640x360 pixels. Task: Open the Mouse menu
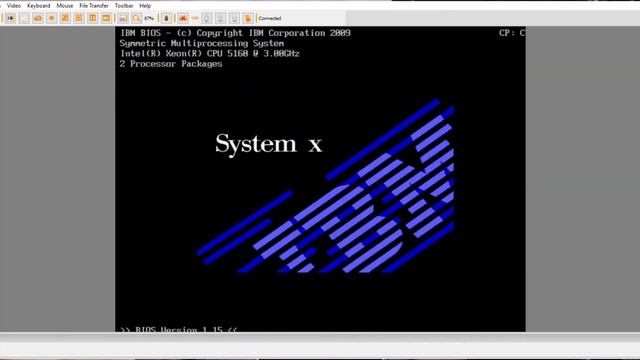coord(64,6)
